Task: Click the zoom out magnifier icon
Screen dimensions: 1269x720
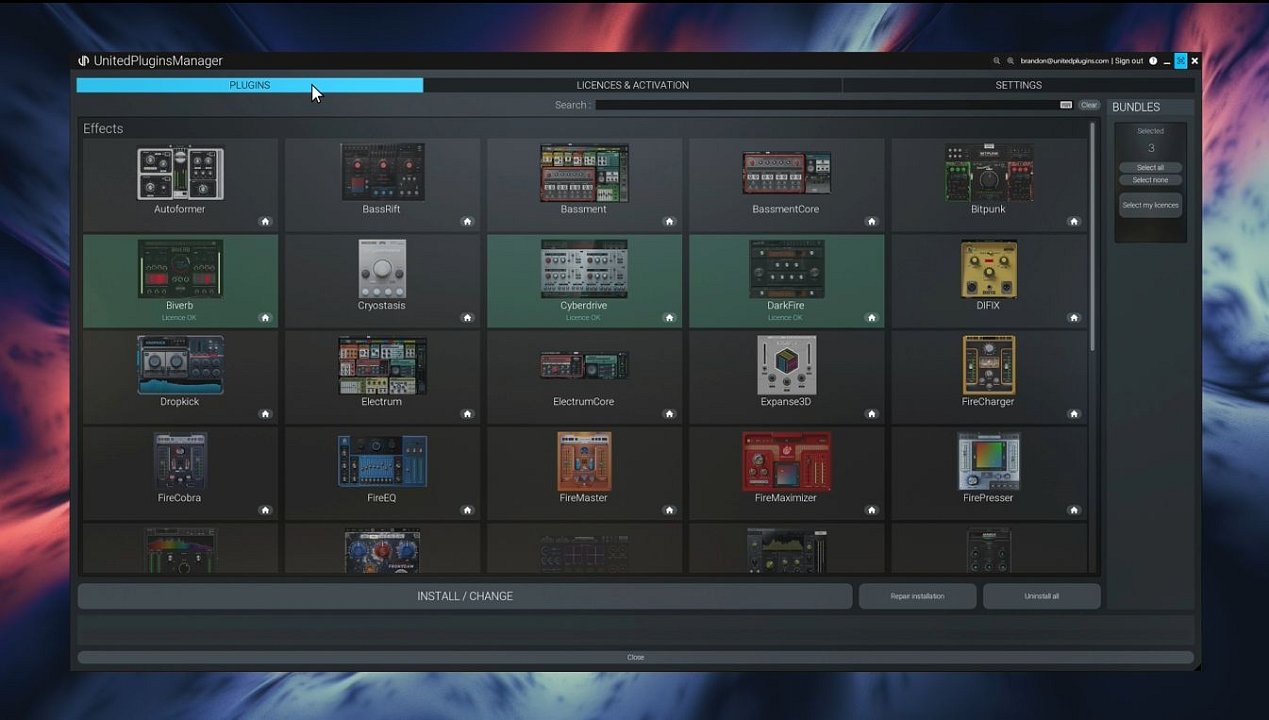Action: (x=996, y=61)
